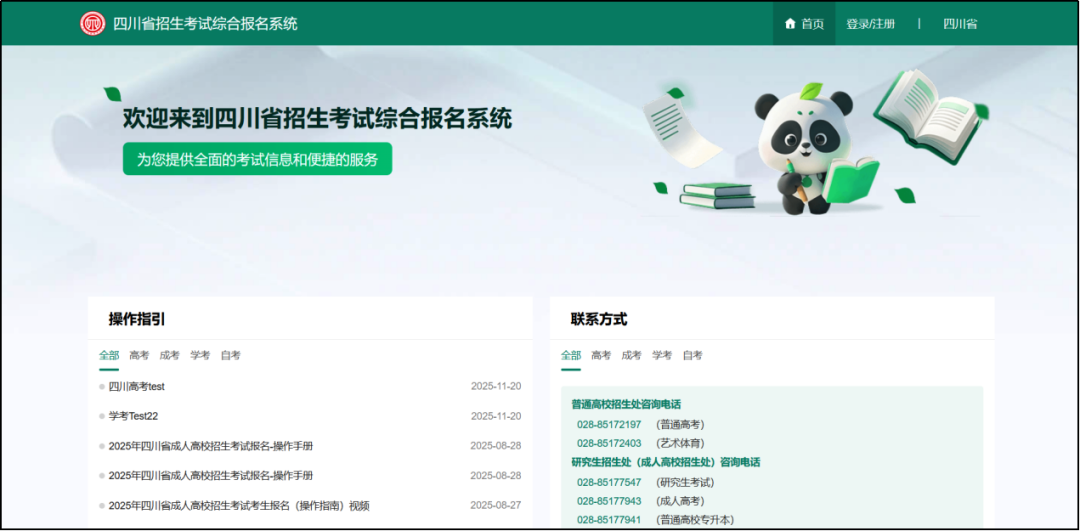Screen dimensions: 1080x531
Task: Open the 成人高校招生考试考生报名（操作指南）视频 entry
Action: pos(239,506)
